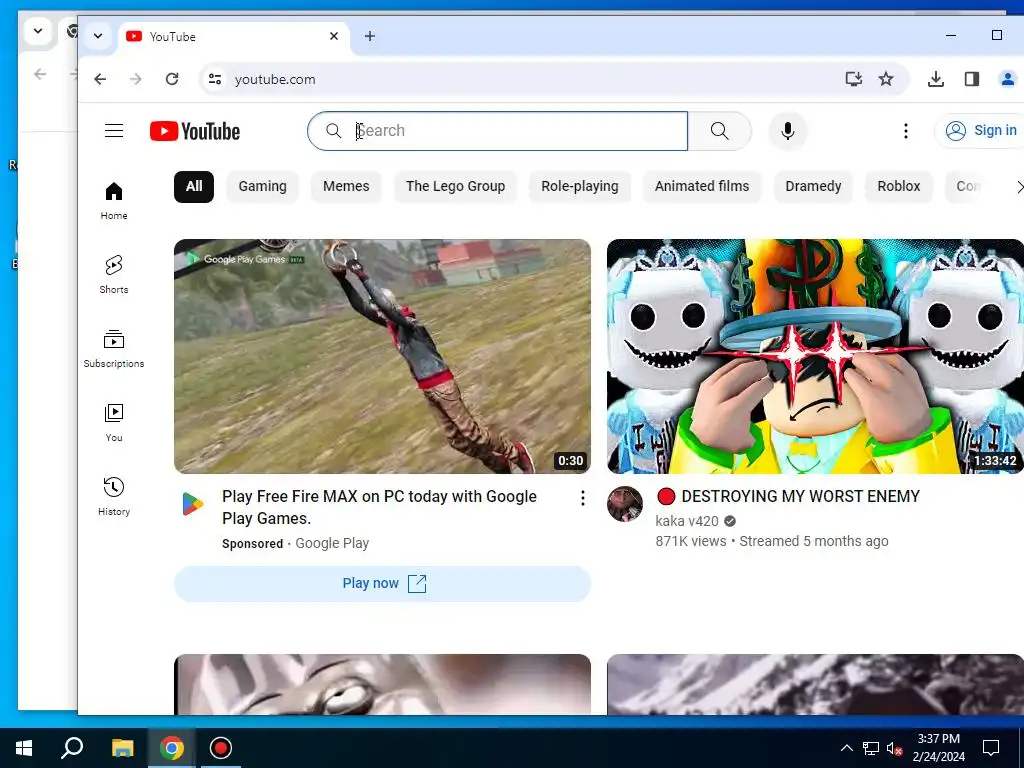
Task: Click the install app icon in address bar
Action: pyautogui.click(x=854, y=79)
